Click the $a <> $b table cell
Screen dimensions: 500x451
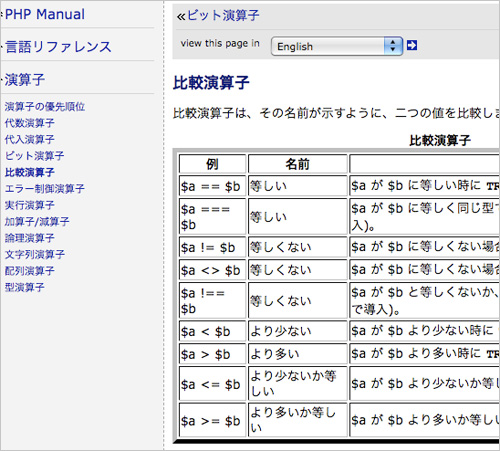click(212, 270)
